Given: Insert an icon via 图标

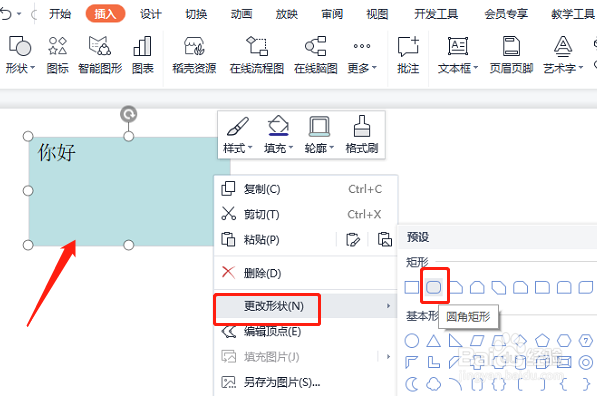Looking at the screenshot, I should [57, 55].
